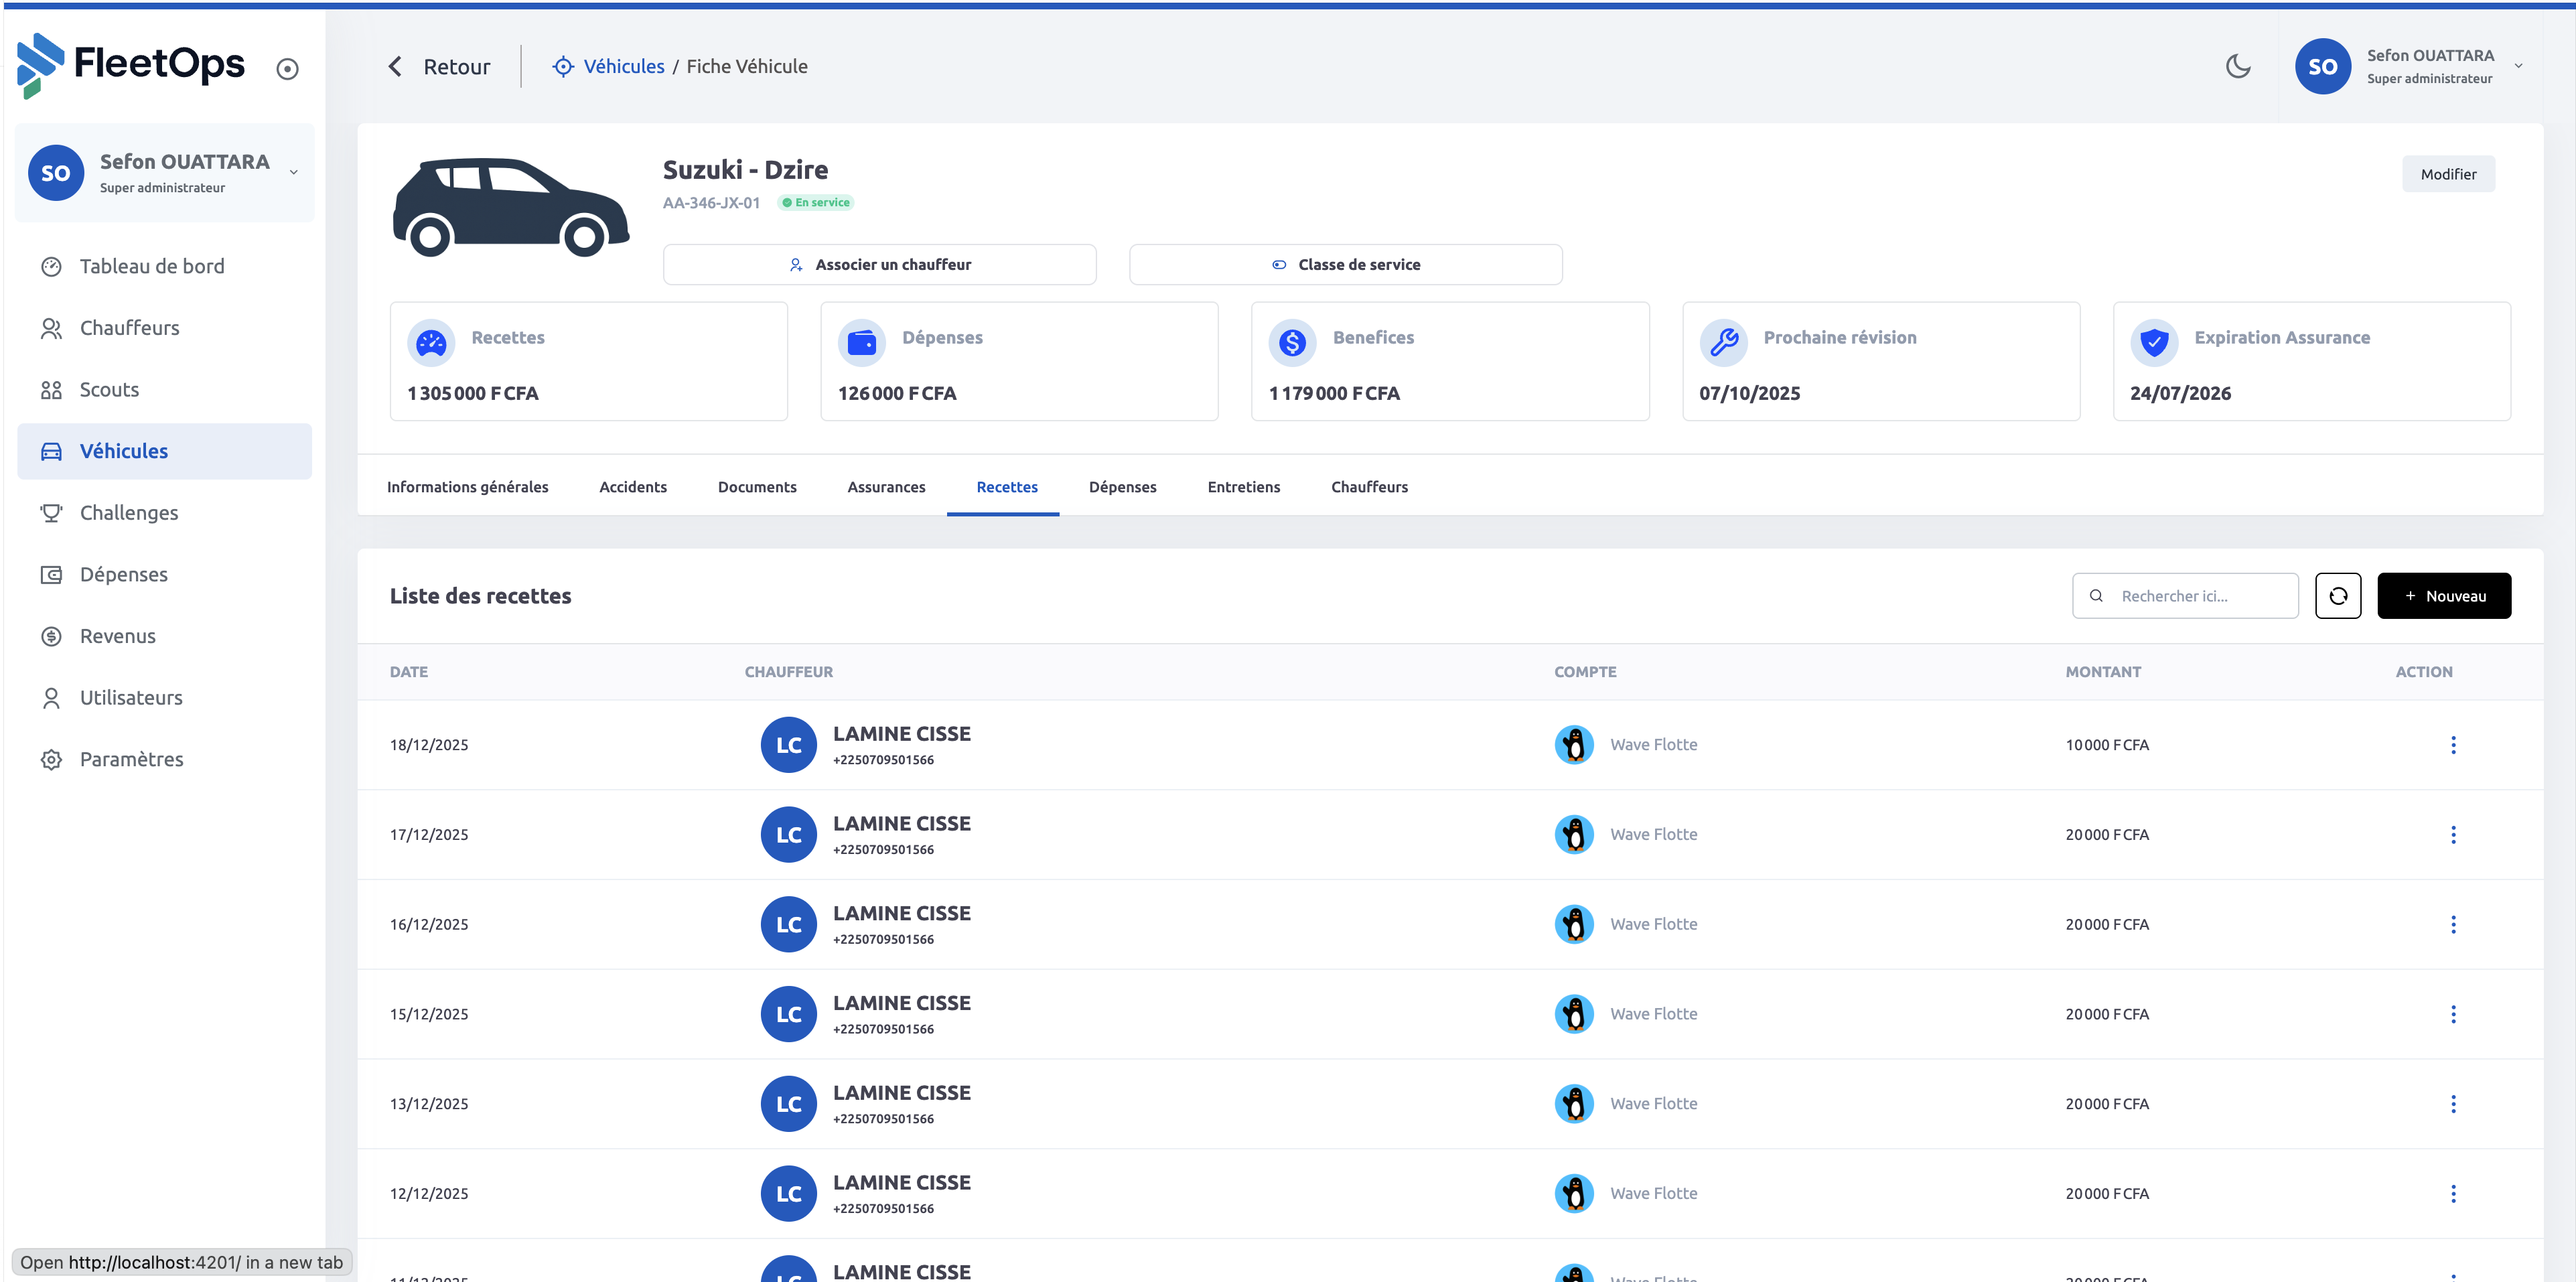Click the Modifier button
The width and height of the screenshot is (2576, 1282).
[x=2447, y=174]
